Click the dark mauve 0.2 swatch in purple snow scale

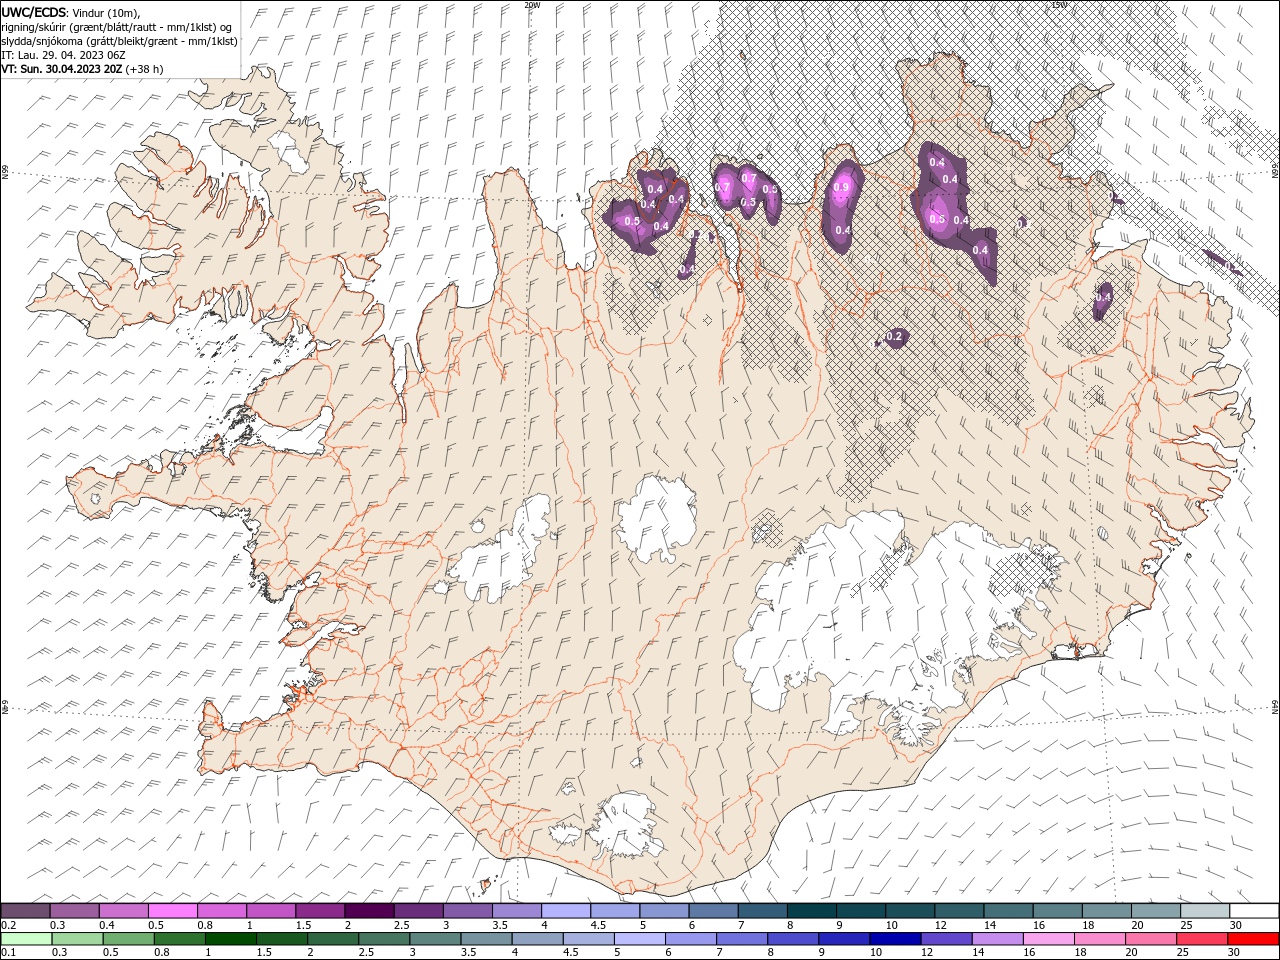pos(25,910)
